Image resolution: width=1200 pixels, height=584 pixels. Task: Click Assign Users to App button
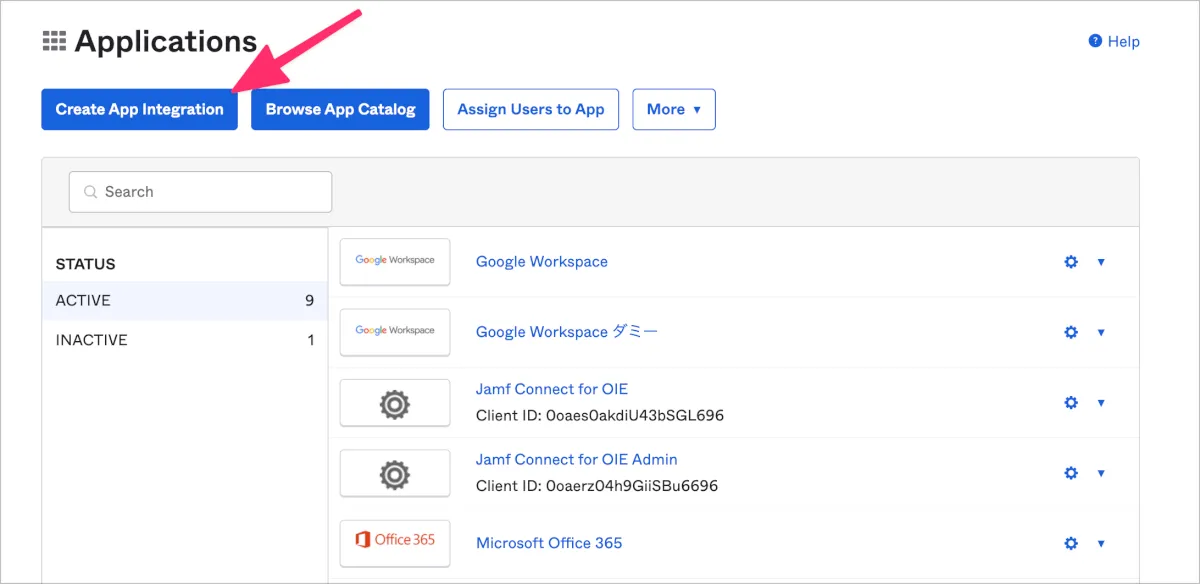click(x=531, y=110)
